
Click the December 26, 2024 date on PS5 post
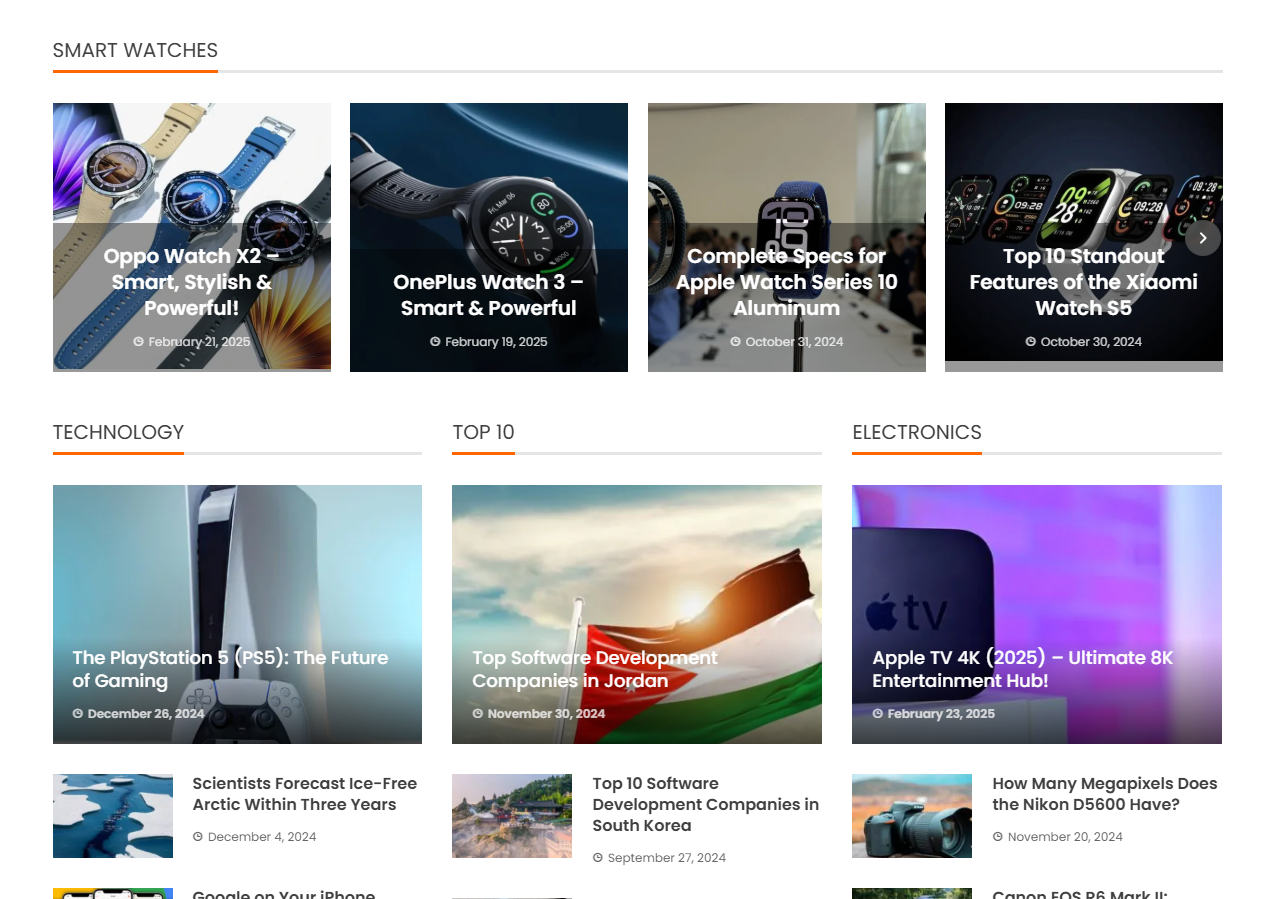(x=145, y=714)
